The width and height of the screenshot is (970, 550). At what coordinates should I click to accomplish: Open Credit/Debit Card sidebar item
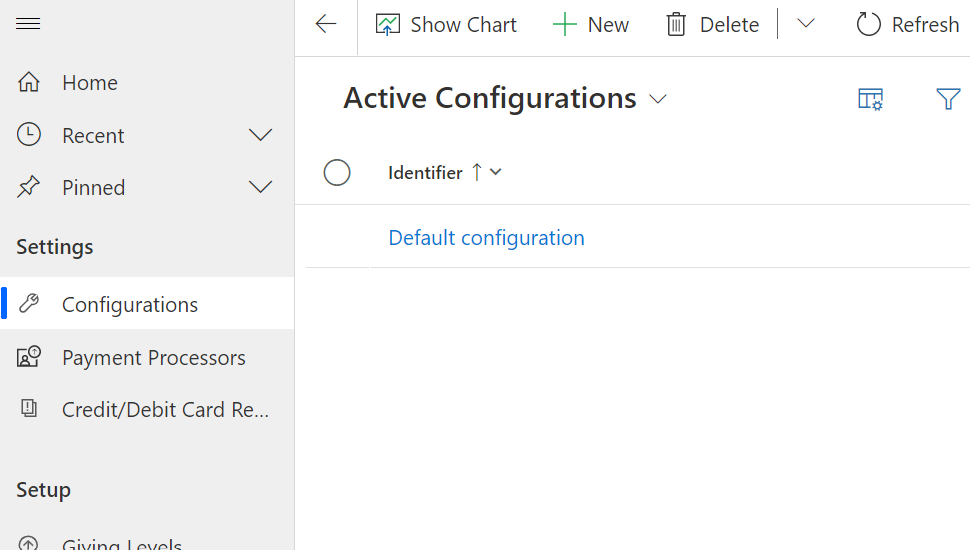(165, 410)
